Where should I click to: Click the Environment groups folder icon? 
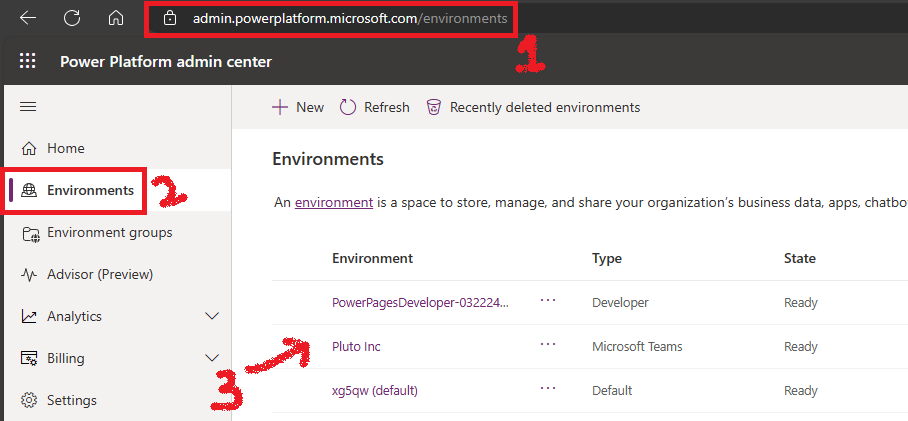[30, 233]
